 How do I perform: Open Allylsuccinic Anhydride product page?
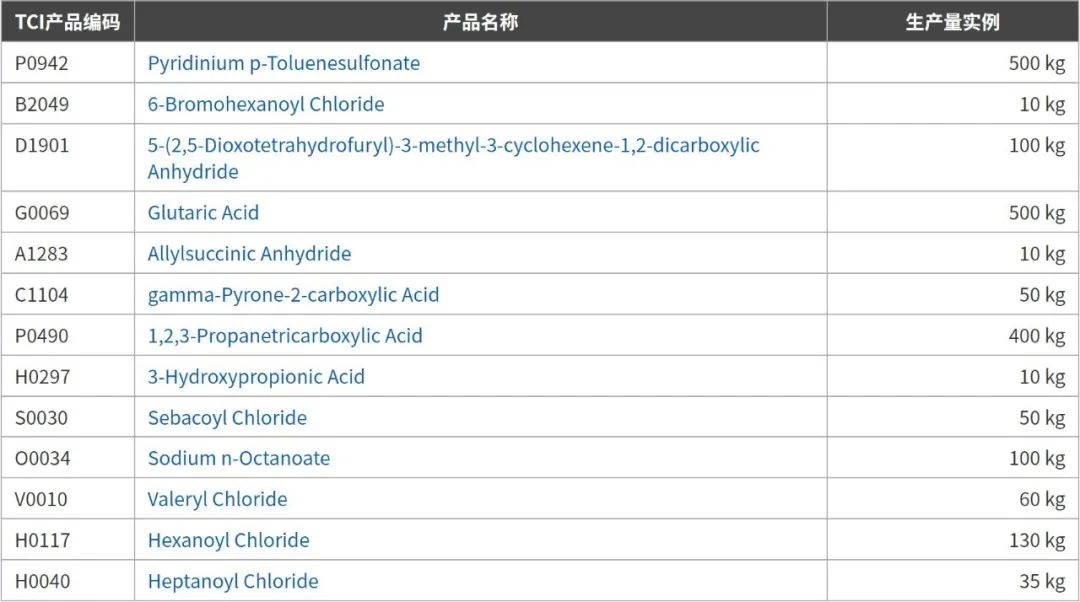[249, 254]
